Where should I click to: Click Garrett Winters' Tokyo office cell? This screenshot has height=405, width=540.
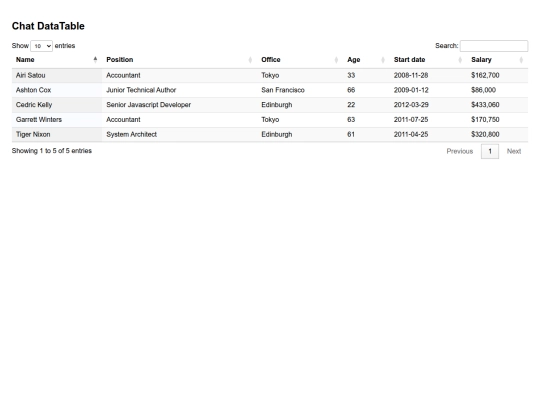300,120
